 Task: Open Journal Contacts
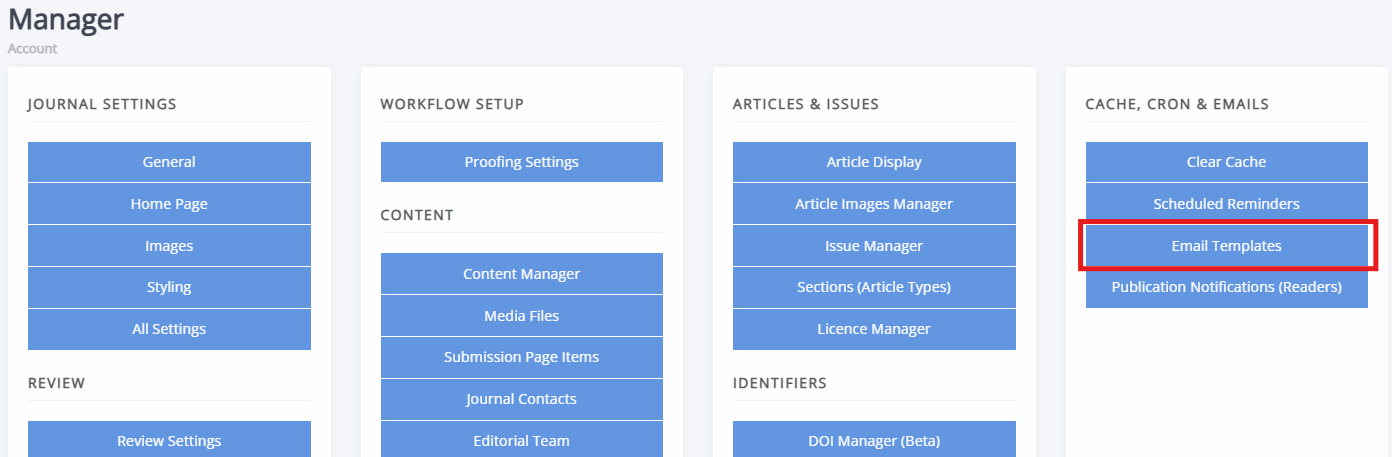tap(522, 399)
